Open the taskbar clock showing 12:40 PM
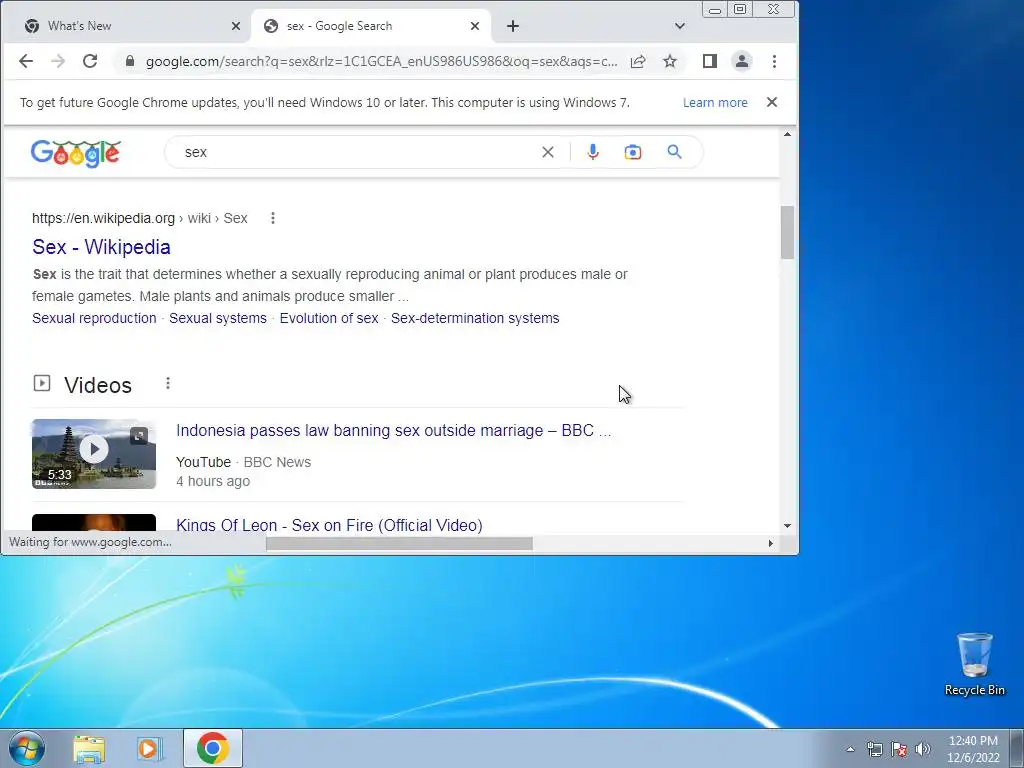Screen dimensions: 1024x768 click(x=973, y=749)
